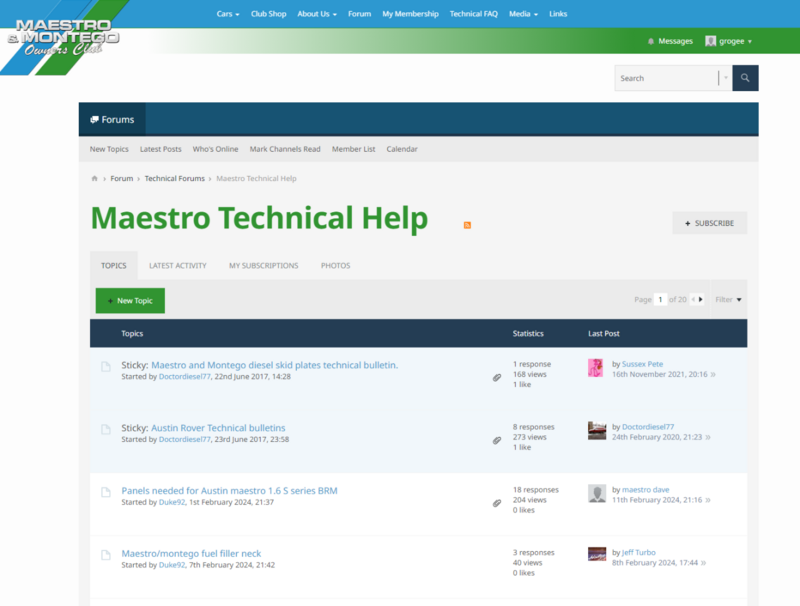
Task: Click the search magnifier button
Action: pyautogui.click(x=745, y=78)
